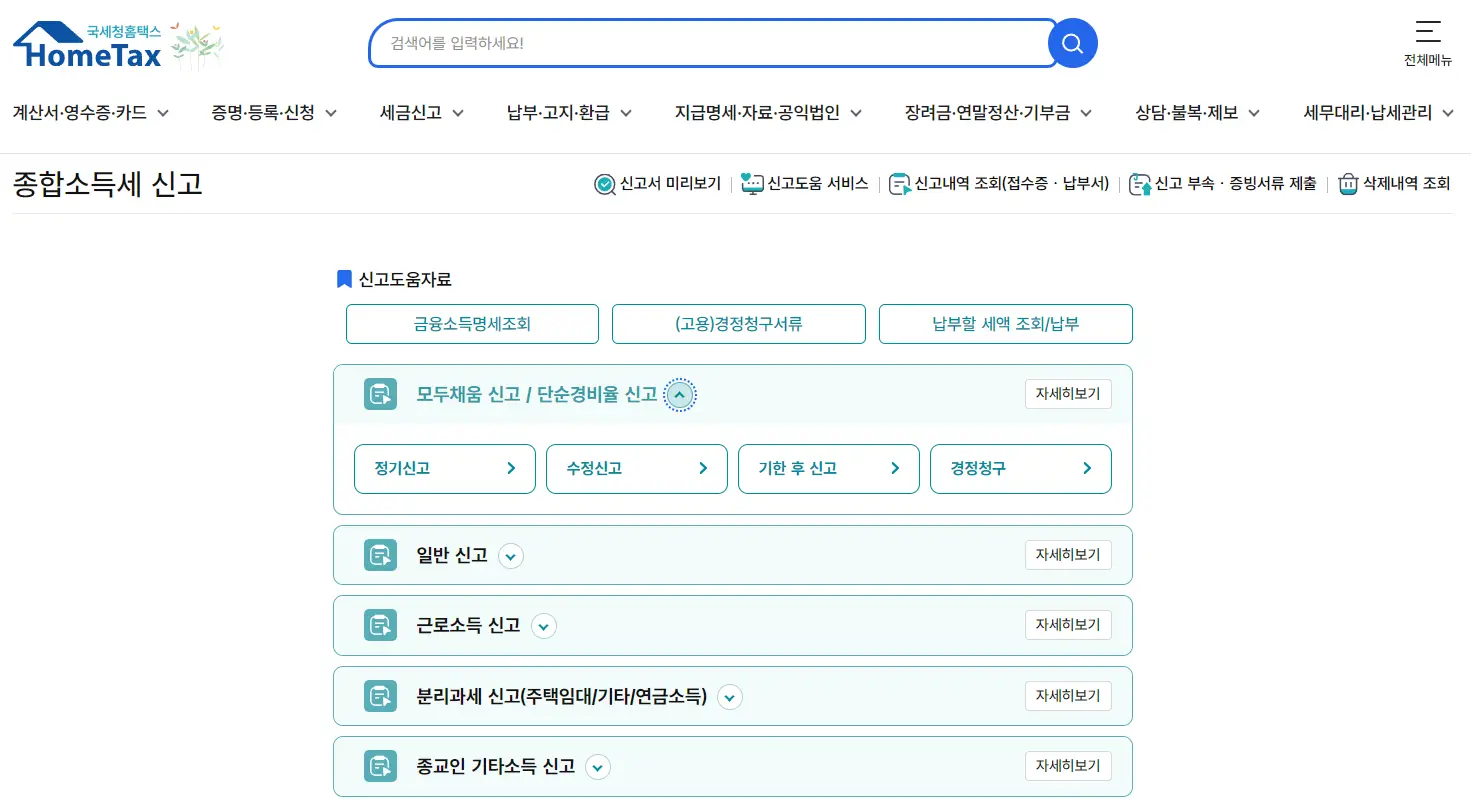
Task: Click the search magnifier icon
Action: pyautogui.click(x=1072, y=42)
